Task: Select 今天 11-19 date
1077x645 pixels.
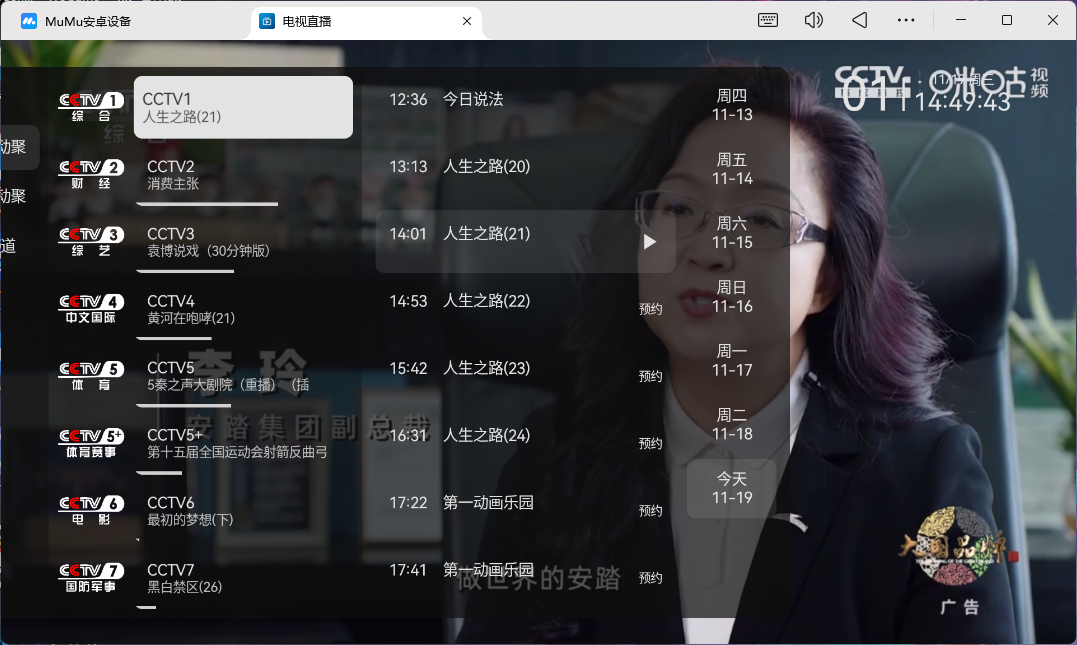Action: (732, 488)
